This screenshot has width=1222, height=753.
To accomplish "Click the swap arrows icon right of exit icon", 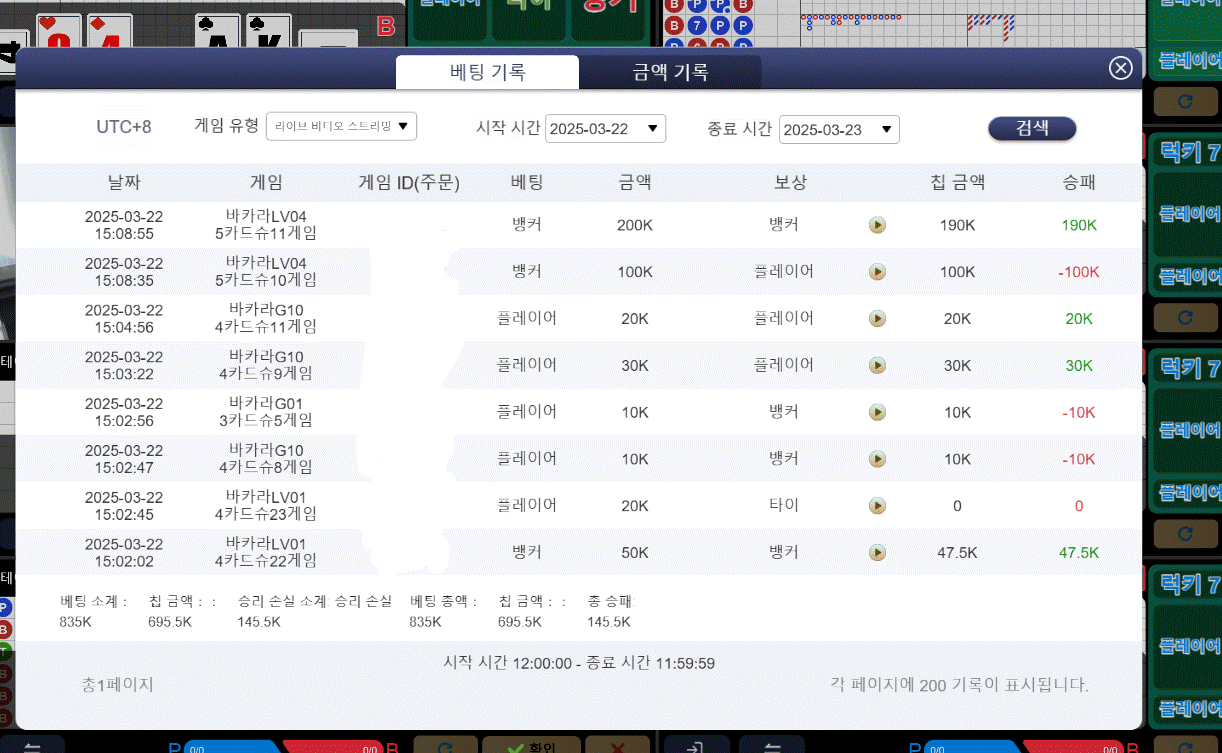I will [x=771, y=746].
